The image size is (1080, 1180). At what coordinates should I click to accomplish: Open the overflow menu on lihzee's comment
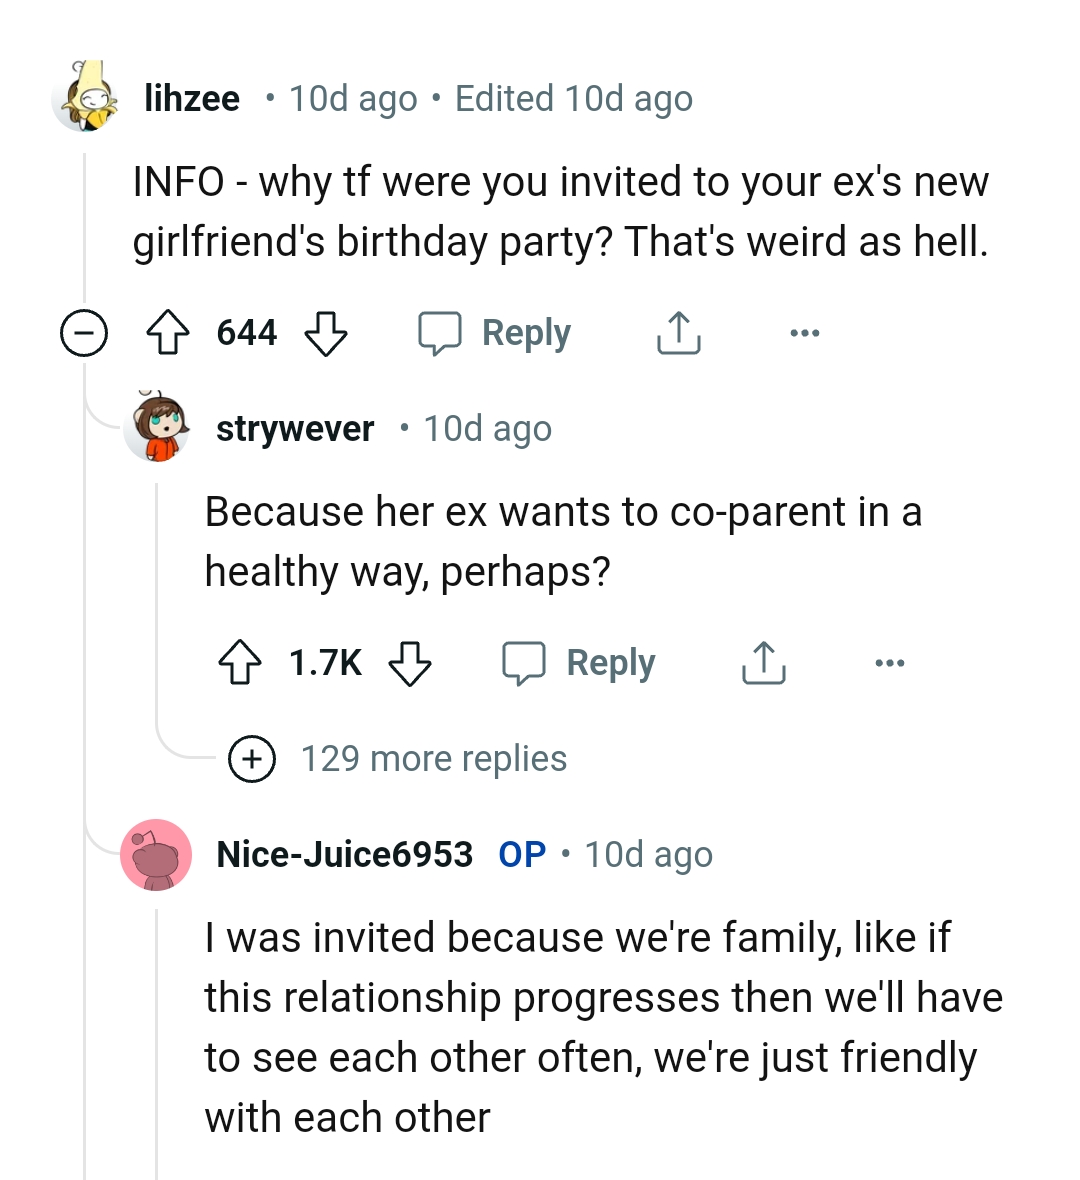tap(806, 333)
